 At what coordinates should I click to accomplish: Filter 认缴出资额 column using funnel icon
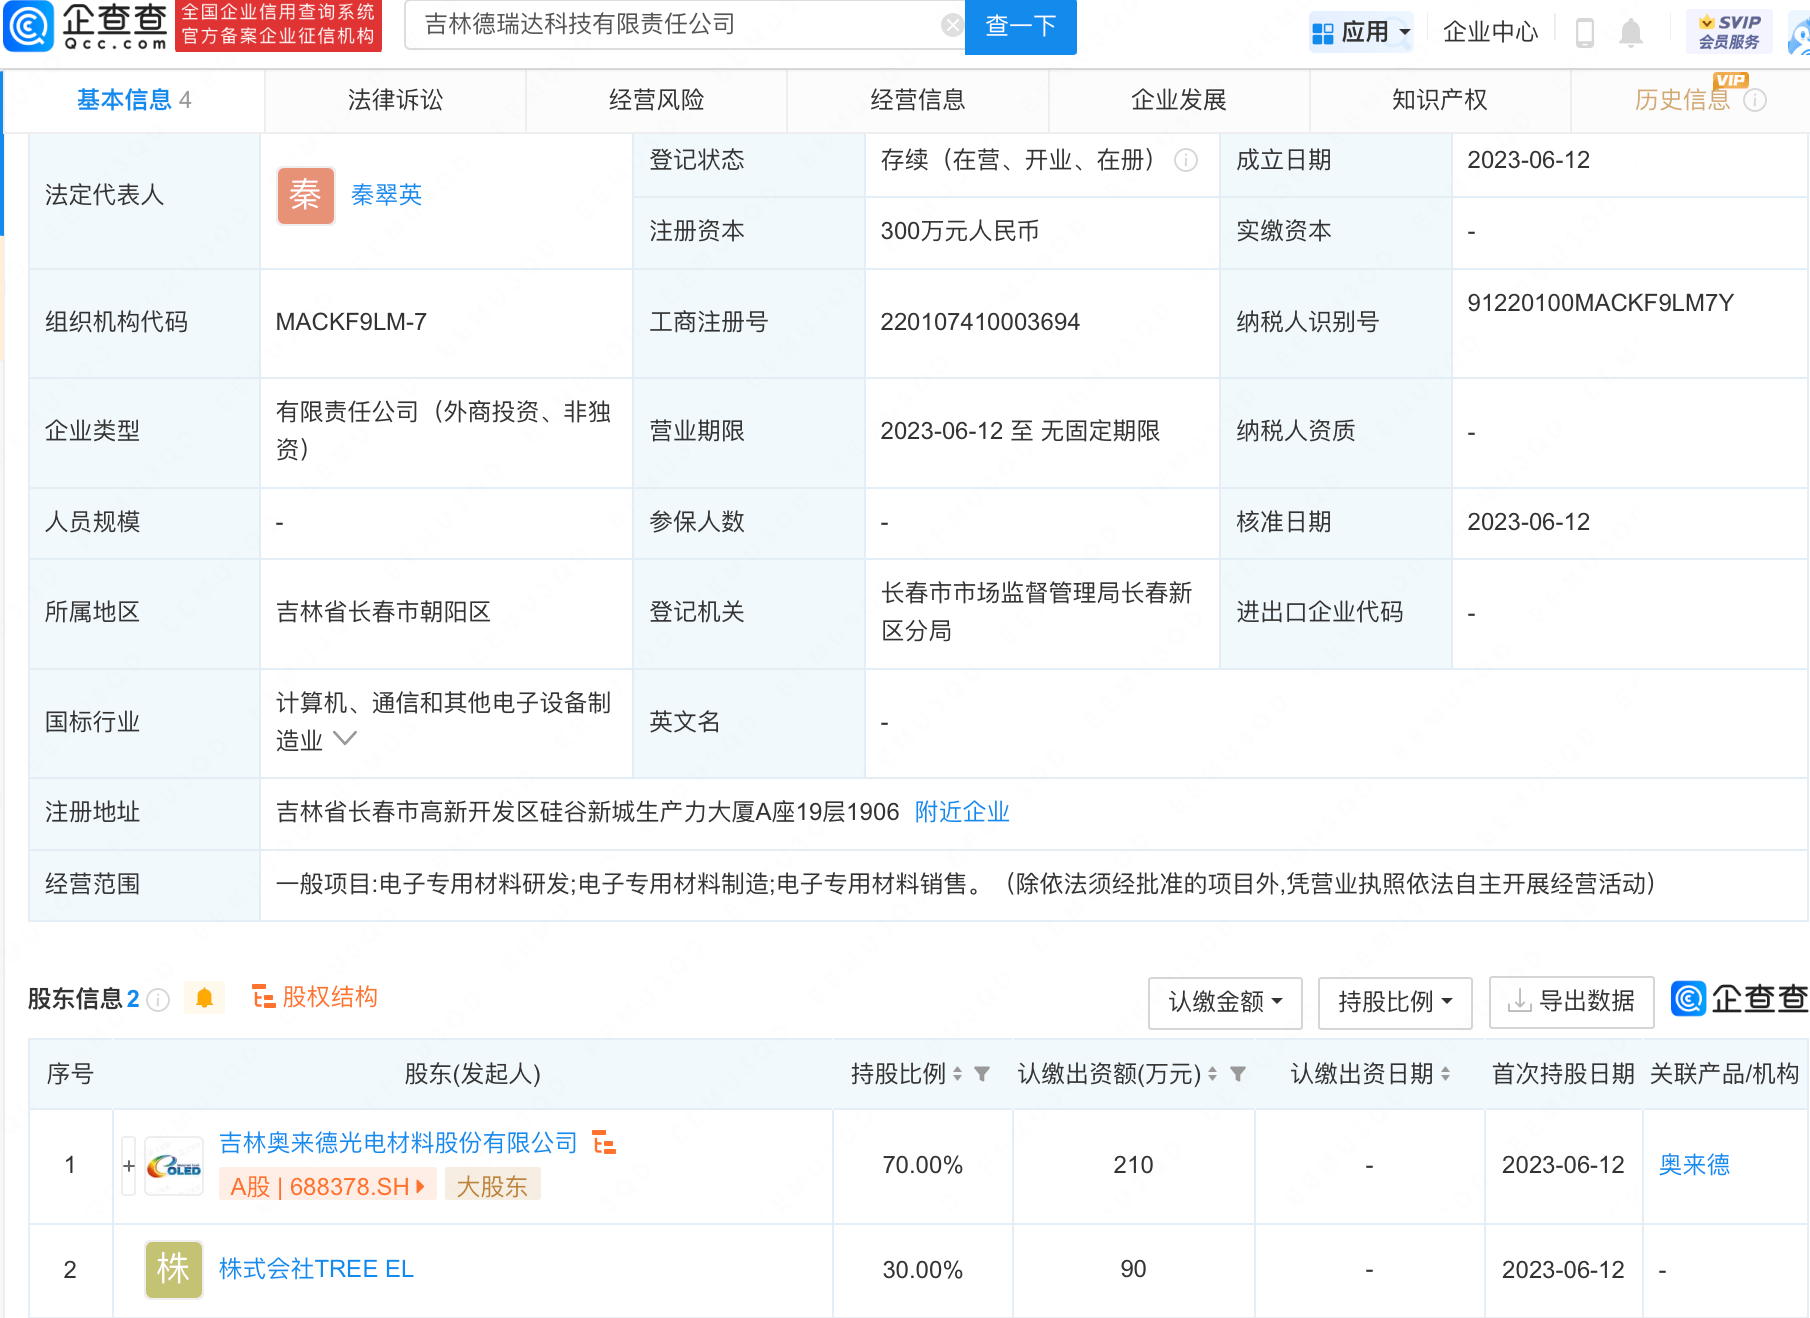pyautogui.click(x=1238, y=1074)
